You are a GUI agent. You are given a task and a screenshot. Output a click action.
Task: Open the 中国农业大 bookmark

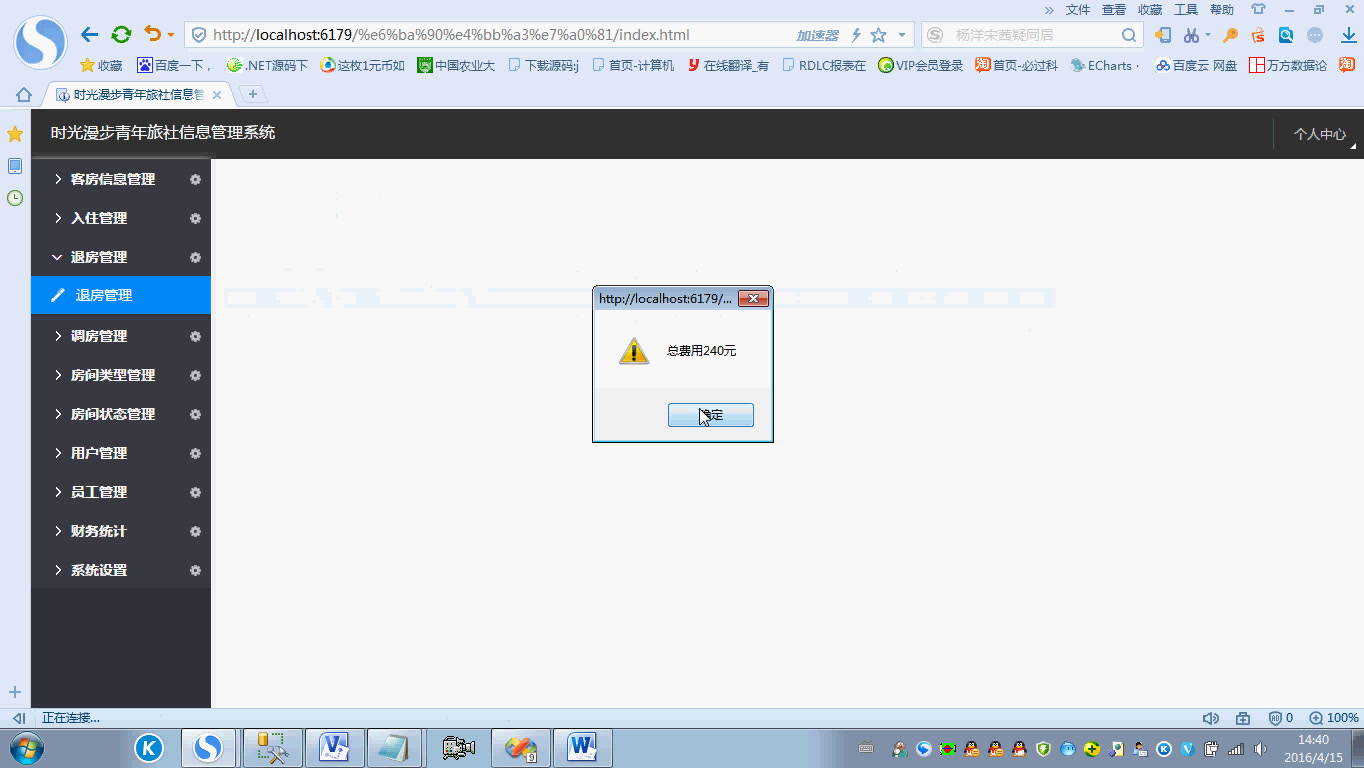coord(456,65)
